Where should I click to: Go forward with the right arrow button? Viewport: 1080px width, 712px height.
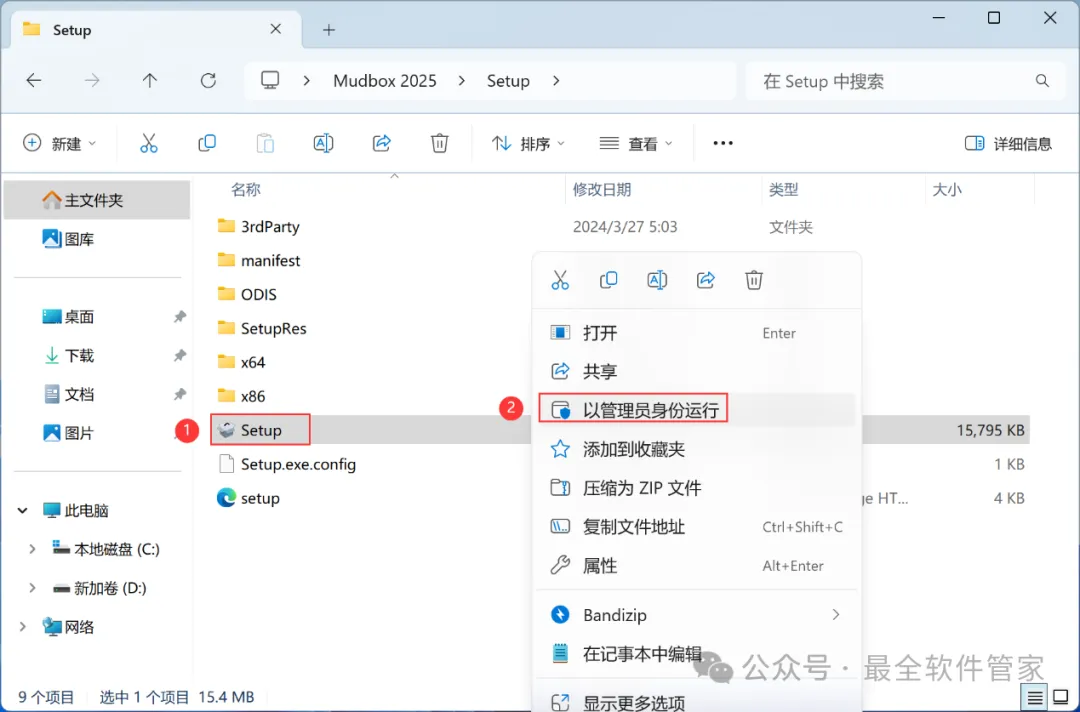pos(92,81)
